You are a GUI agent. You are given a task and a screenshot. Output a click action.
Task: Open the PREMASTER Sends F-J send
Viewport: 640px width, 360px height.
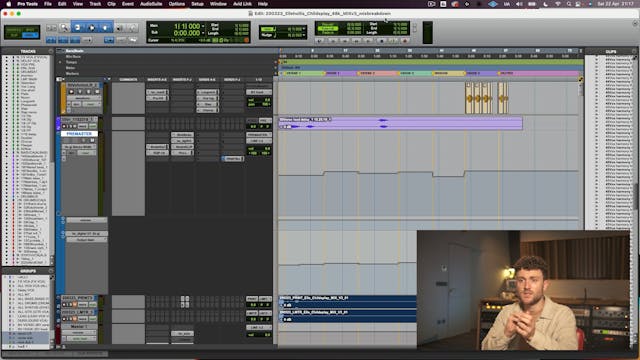[x=233, y=158]
